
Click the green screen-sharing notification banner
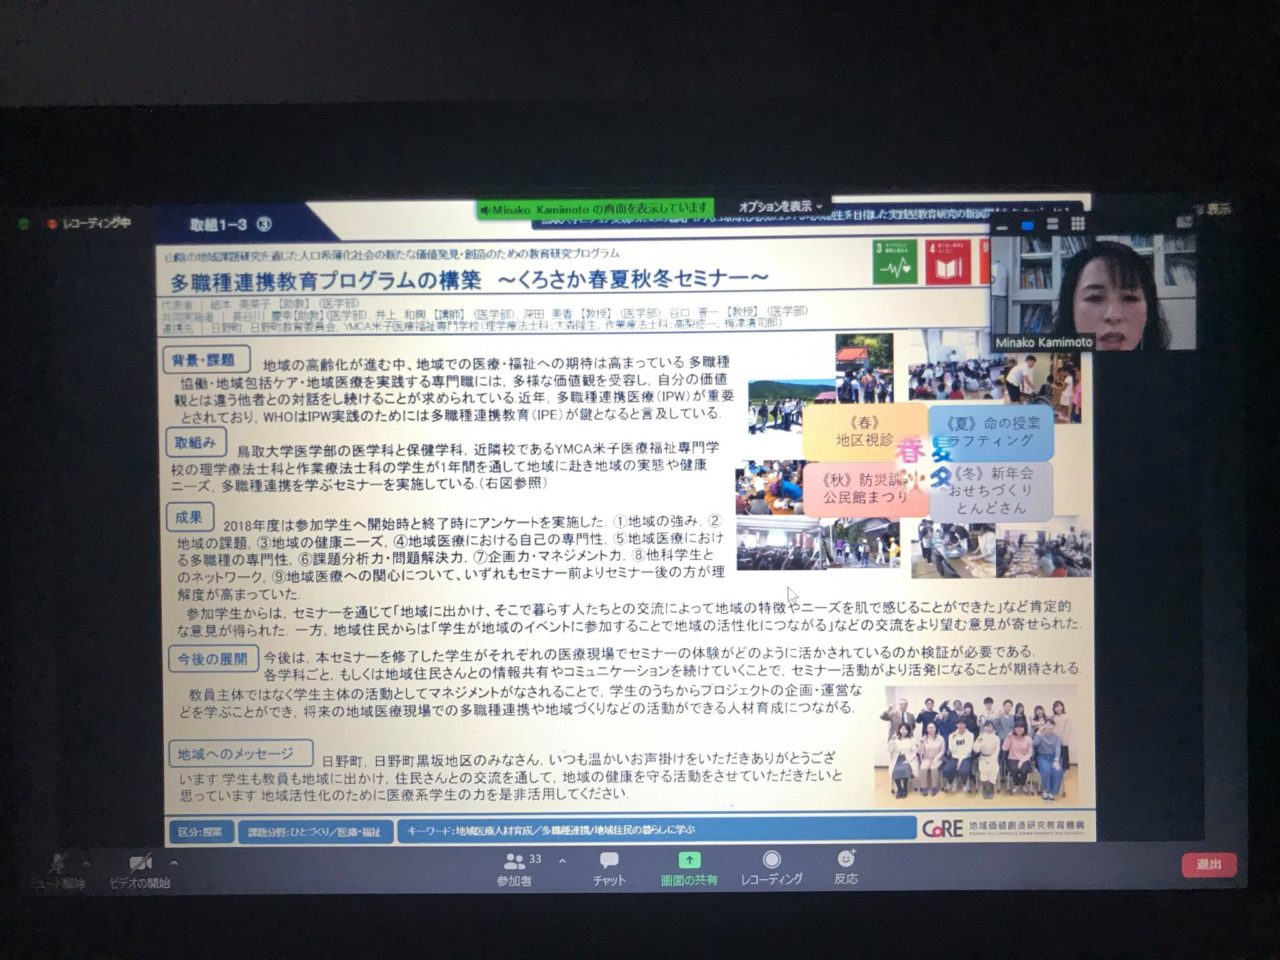tap(596, 208)
